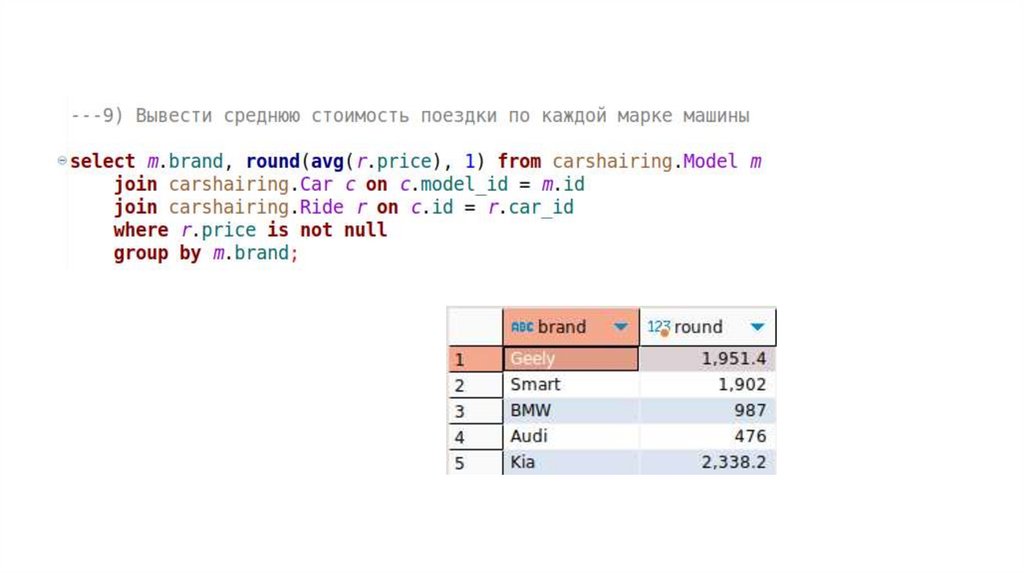Select the BMW brand cell
1024x574 pixels.
pyautogui.click(x=571, y=411)
